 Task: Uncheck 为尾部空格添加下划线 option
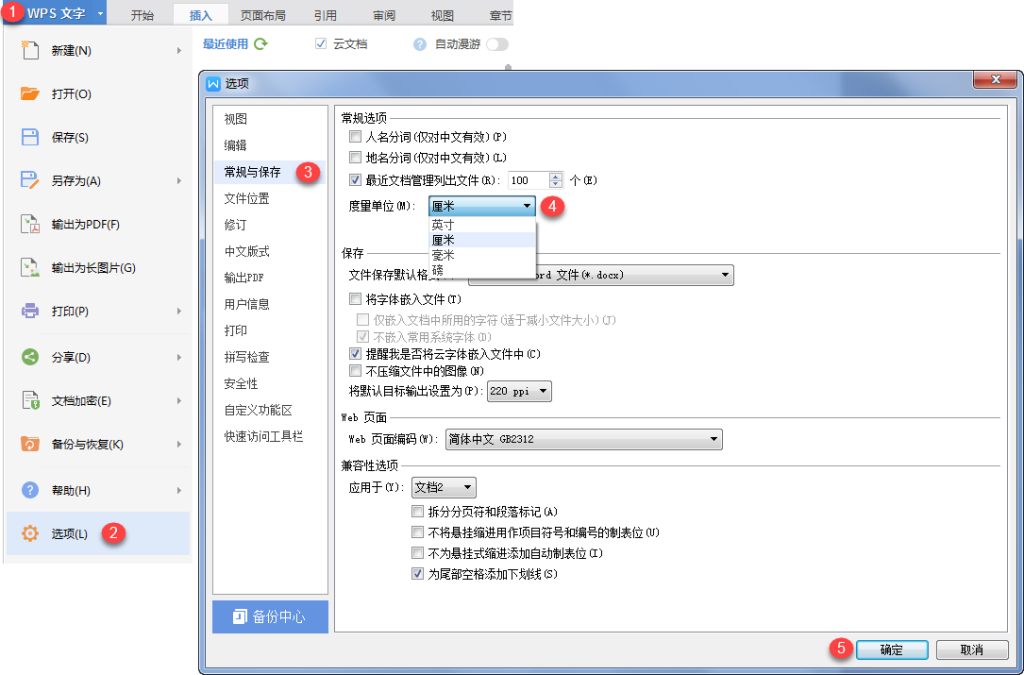coord(417,574)
